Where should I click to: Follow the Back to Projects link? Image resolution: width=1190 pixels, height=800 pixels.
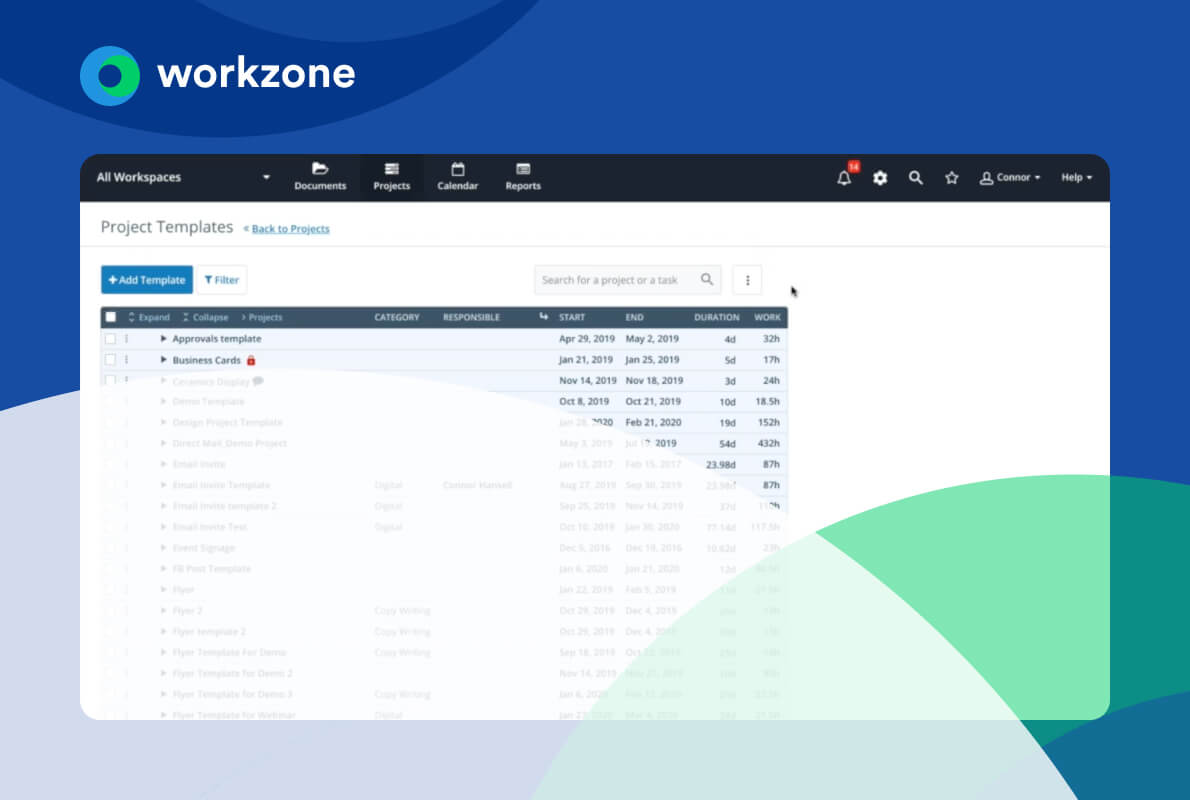tap(289, 229)
